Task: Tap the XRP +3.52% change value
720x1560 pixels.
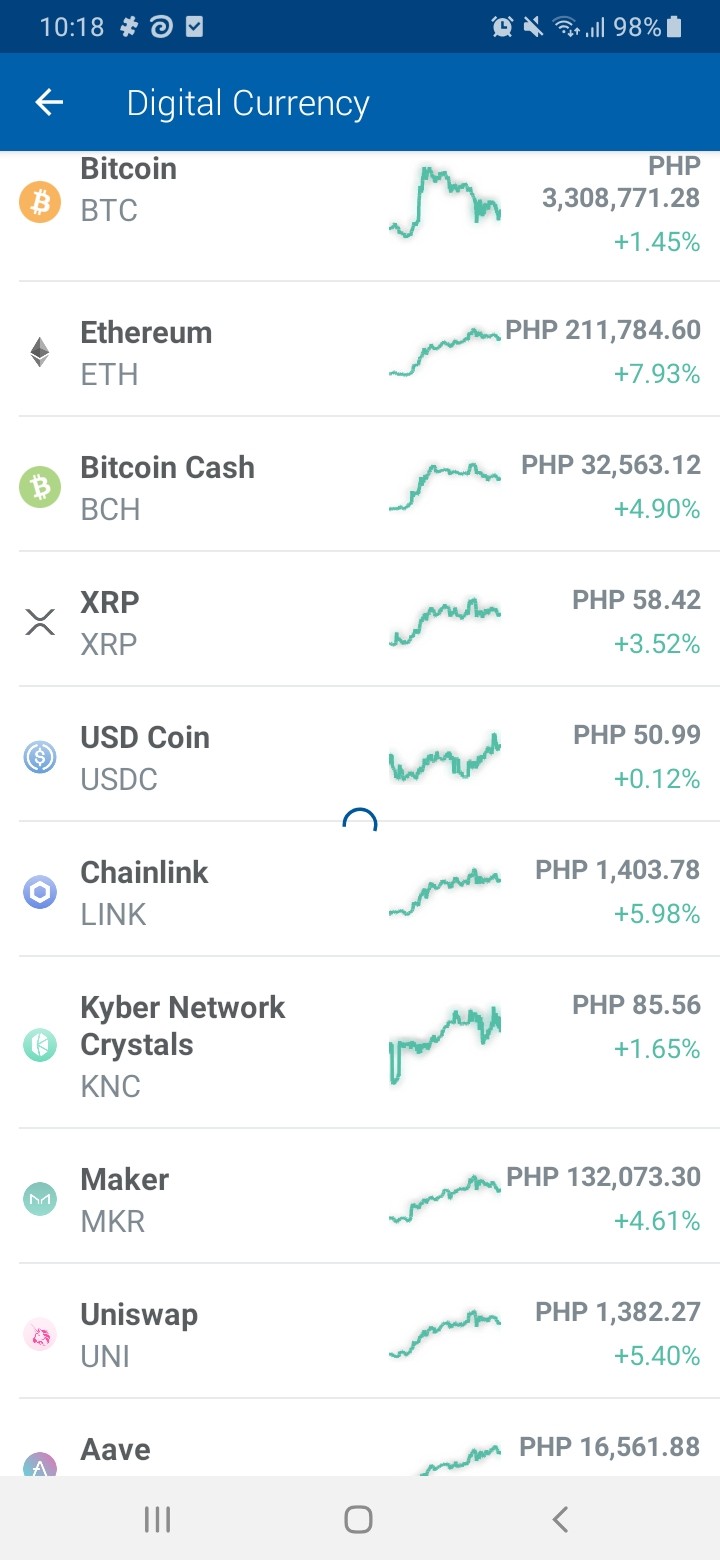Action: [657, 643]
